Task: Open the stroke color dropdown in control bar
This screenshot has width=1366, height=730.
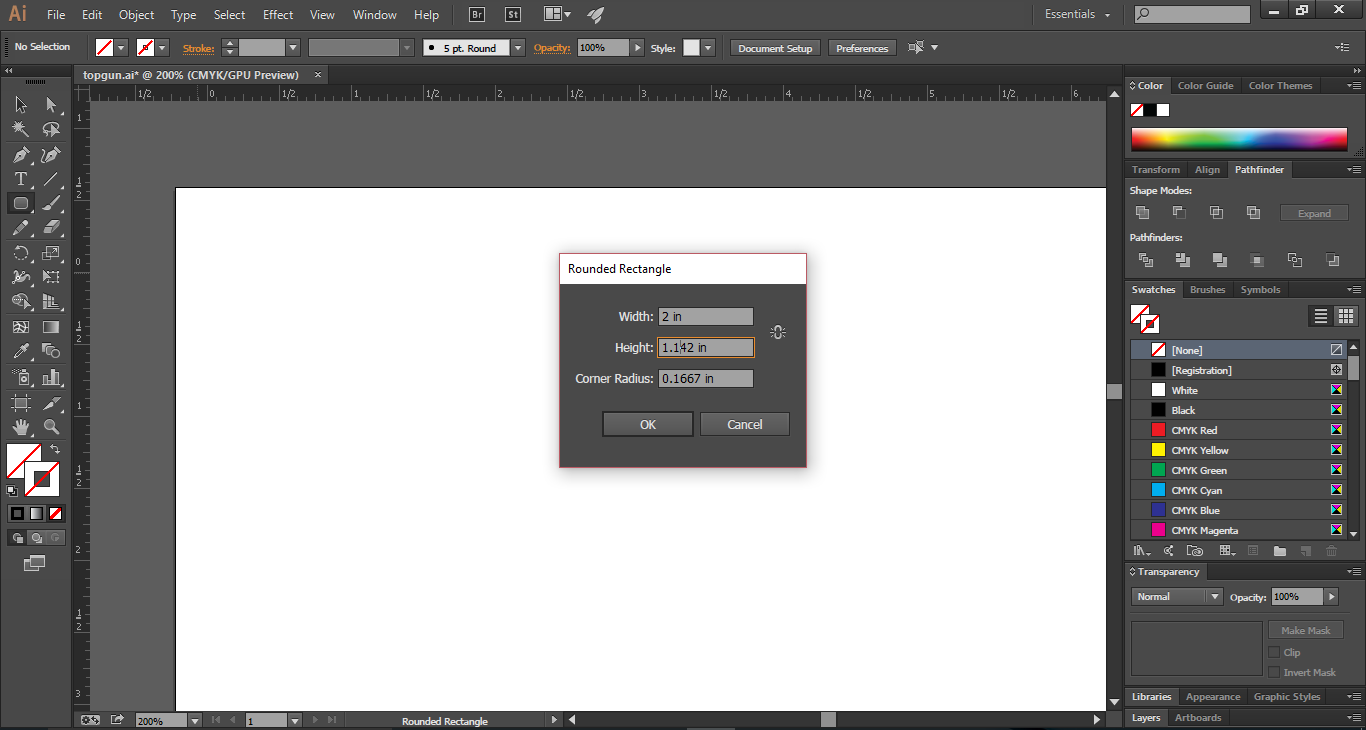Action: [x=163, y=47]
